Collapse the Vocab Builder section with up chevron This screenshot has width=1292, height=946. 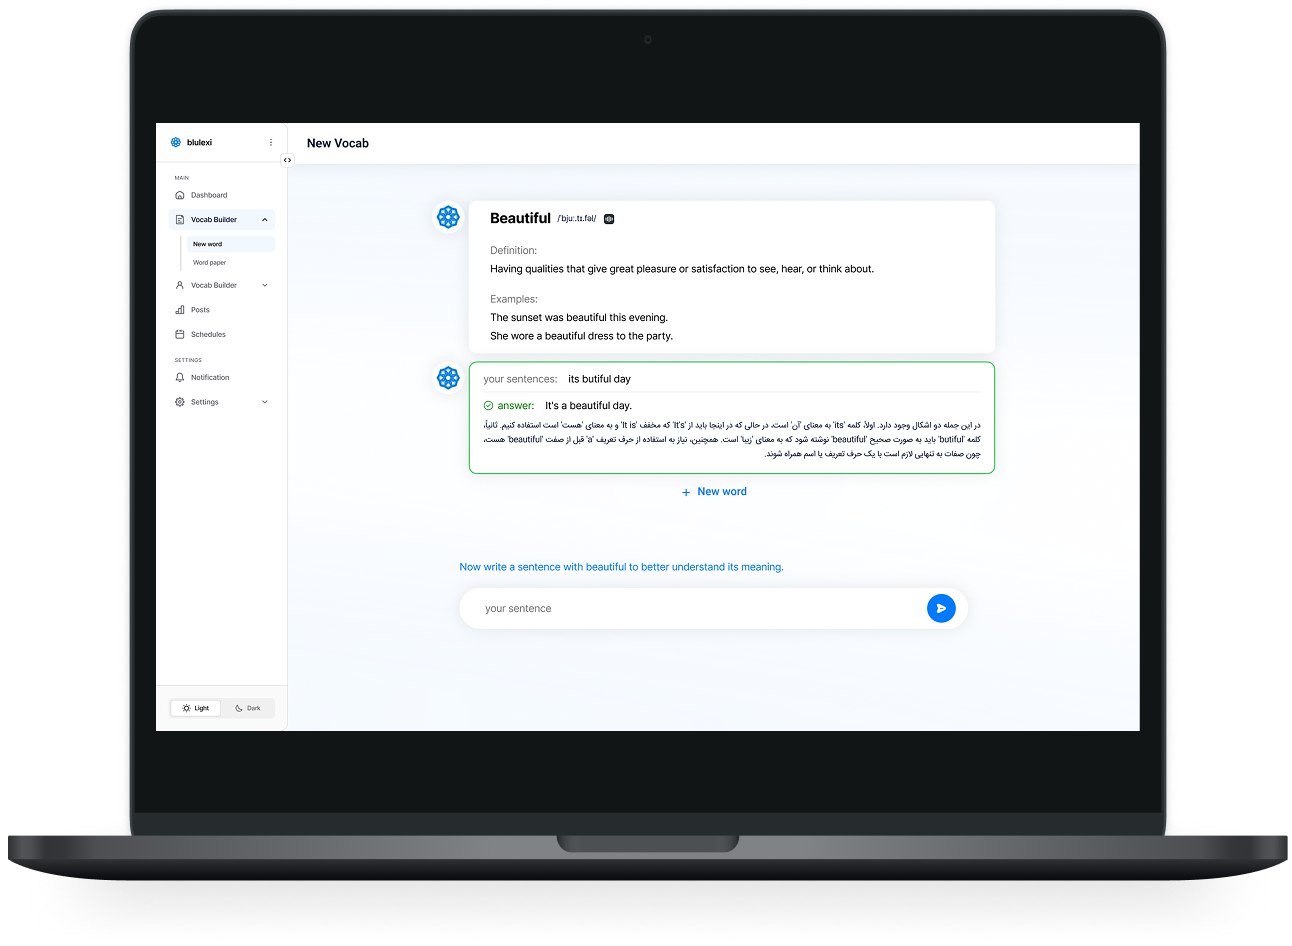click(265, 220)
